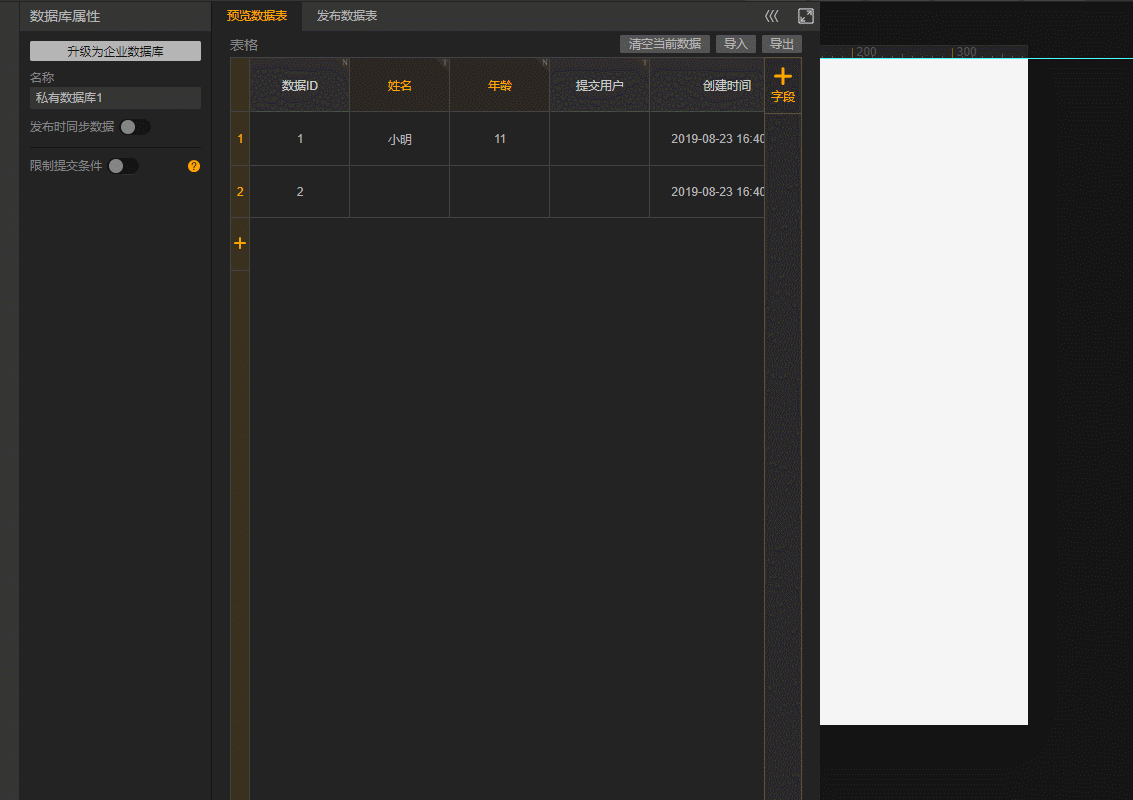This screenshot has width=1133, height=800.
Task: Toggle the sync data on publish switch
Action: click(135, 127)
